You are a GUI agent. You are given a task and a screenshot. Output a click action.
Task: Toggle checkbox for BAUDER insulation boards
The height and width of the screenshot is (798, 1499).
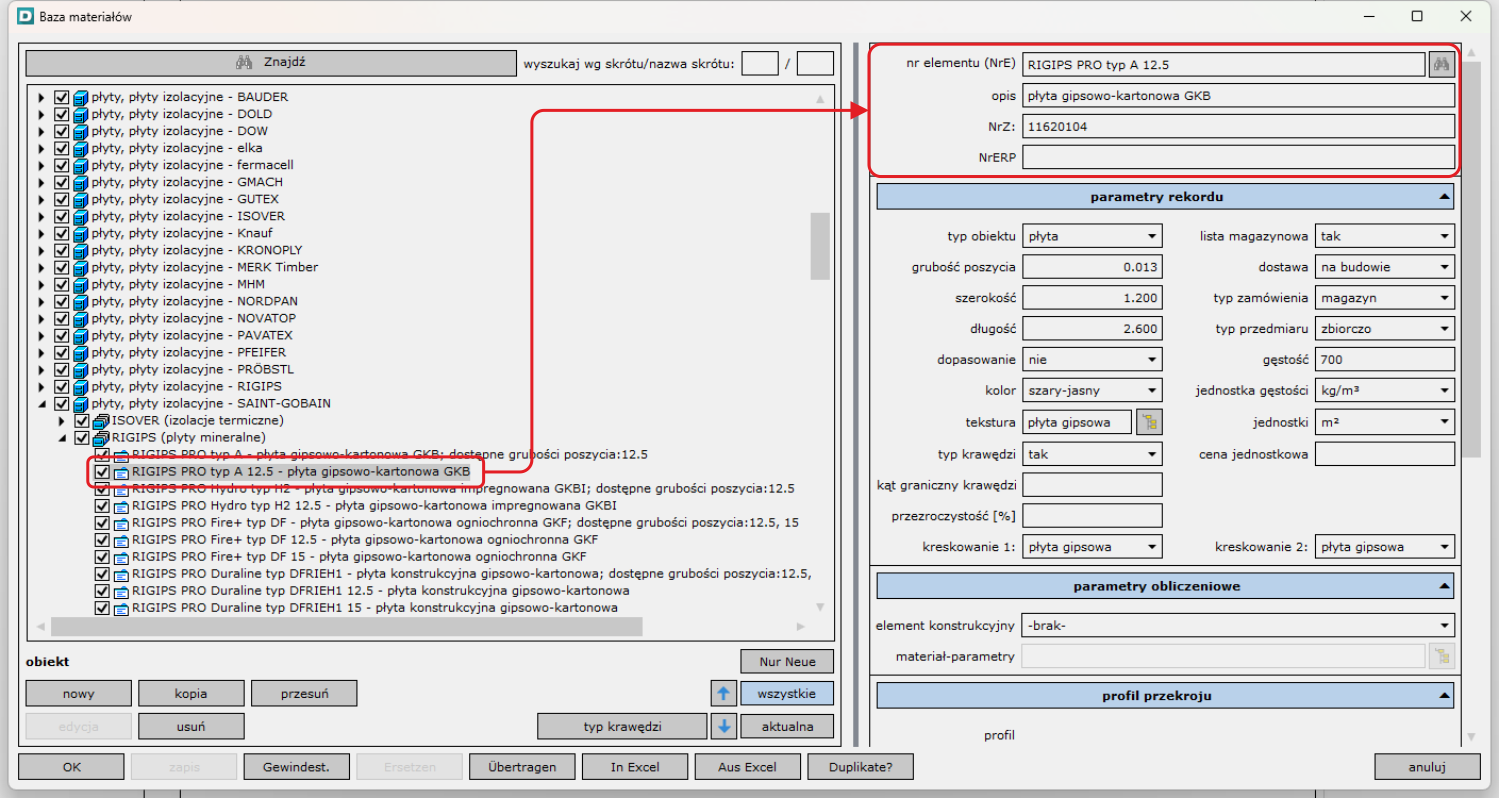[62, 98]
